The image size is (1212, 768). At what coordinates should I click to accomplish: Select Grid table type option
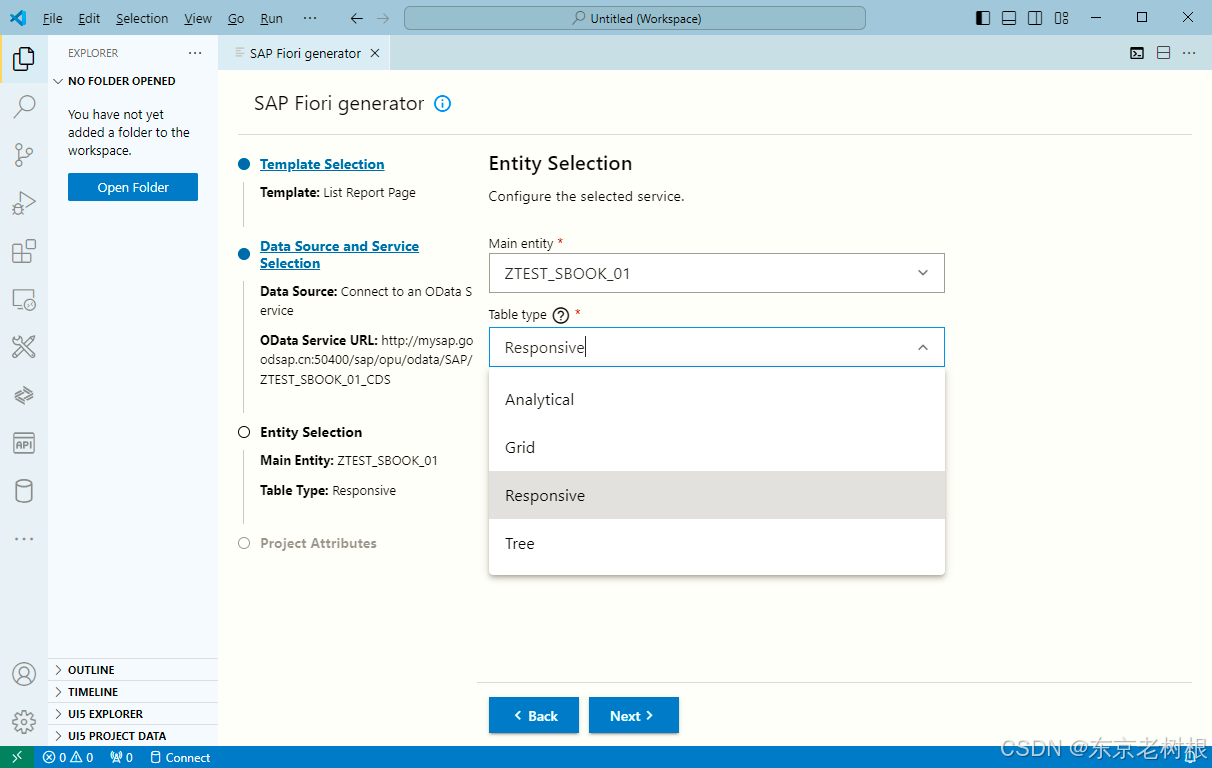coord(716,447)
